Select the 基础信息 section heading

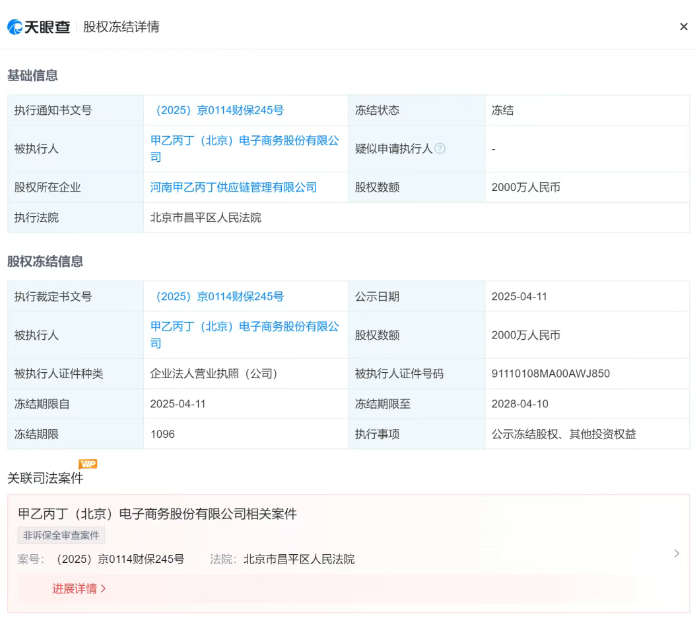(33, 75)
